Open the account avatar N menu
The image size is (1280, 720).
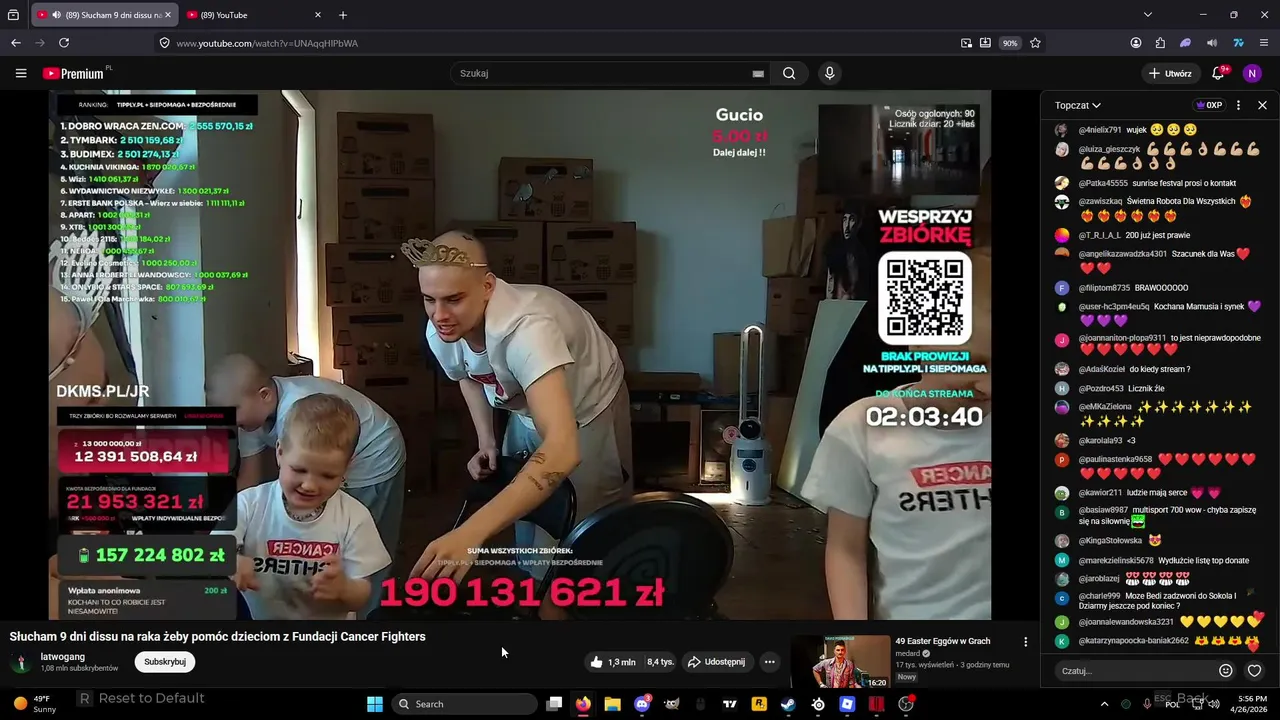(x=1252, y=73)
